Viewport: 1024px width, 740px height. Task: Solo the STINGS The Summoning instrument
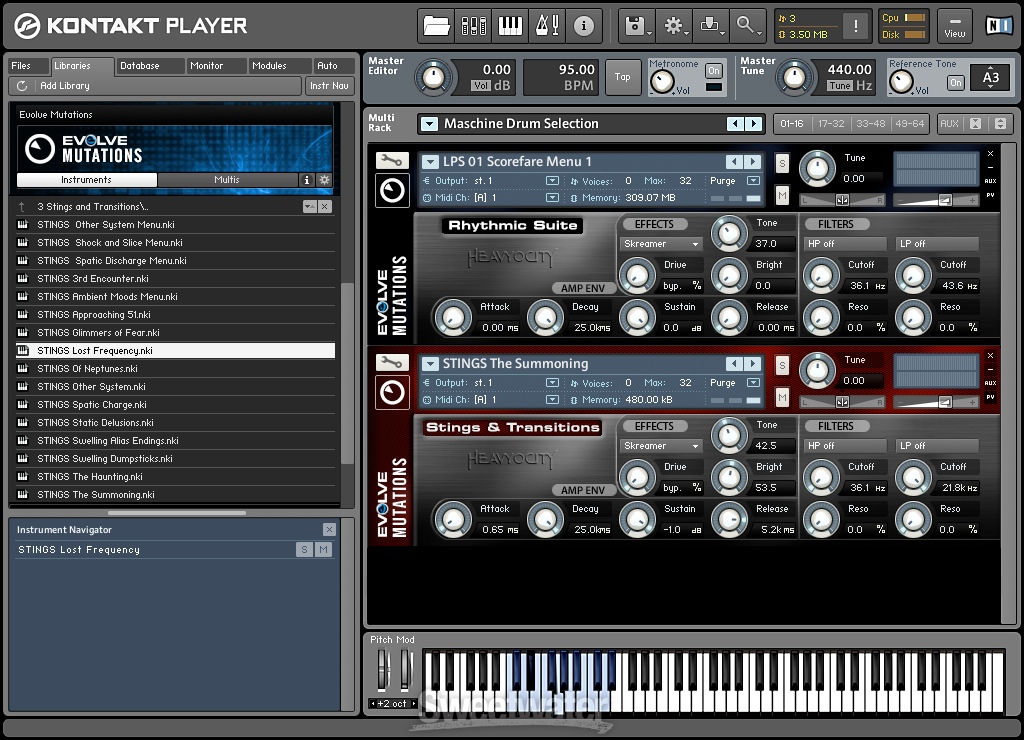(x=782, y=366)
